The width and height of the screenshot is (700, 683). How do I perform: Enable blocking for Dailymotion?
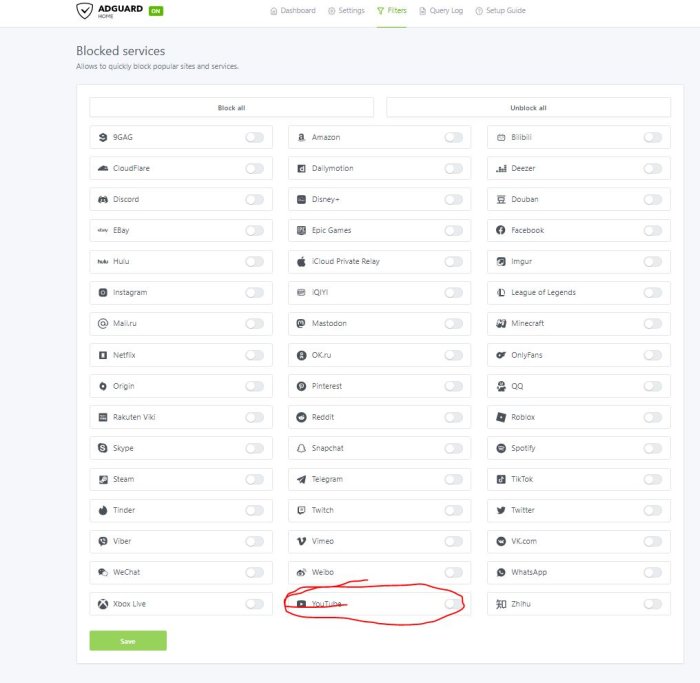click(x=454, y=168)
